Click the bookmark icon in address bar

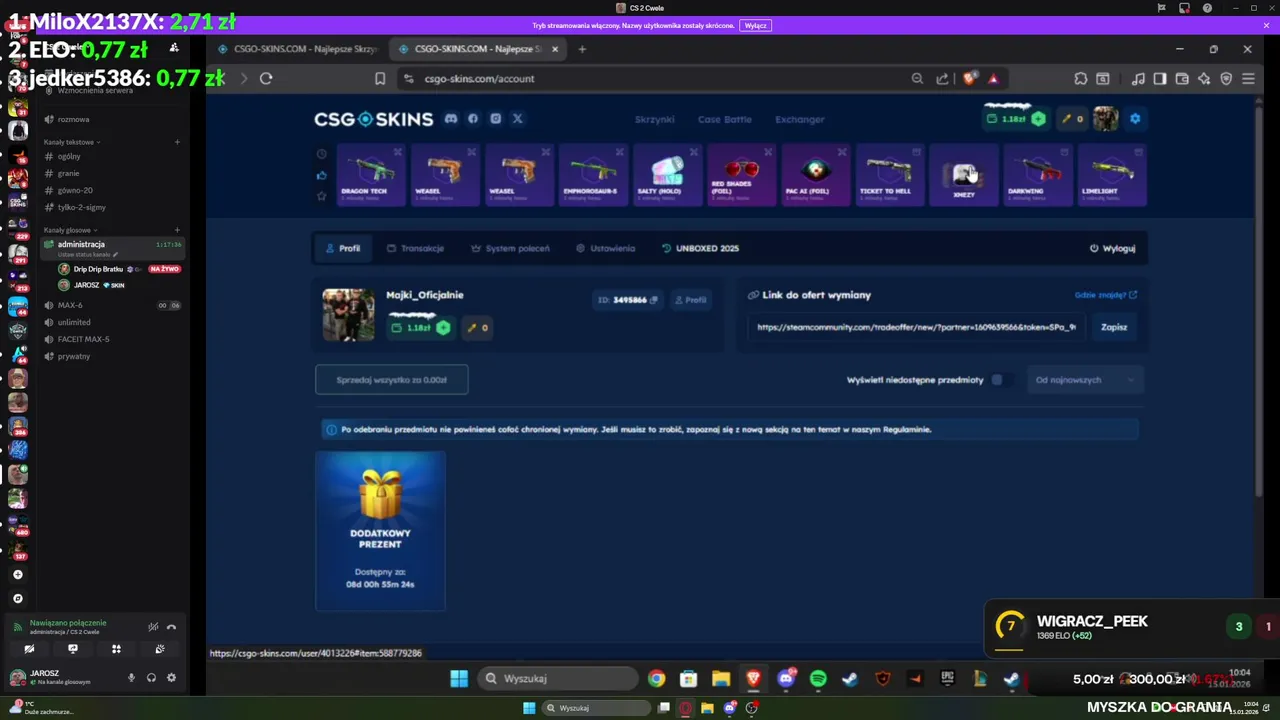380,78
